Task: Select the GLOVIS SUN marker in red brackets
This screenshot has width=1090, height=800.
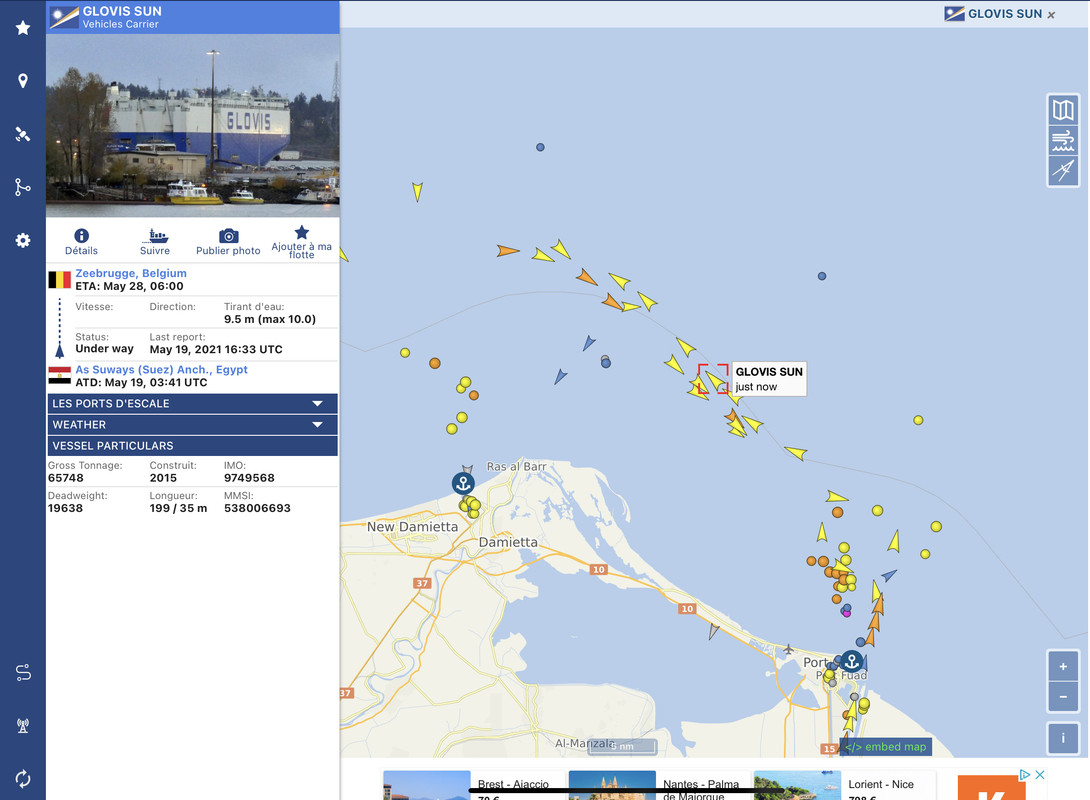Action: (713, 379)
